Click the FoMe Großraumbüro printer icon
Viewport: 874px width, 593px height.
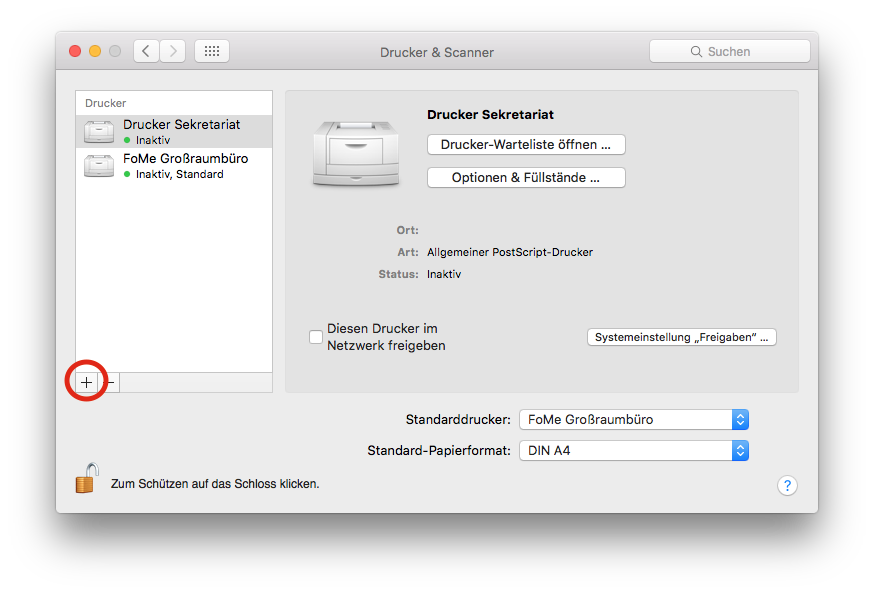point(99,166)
